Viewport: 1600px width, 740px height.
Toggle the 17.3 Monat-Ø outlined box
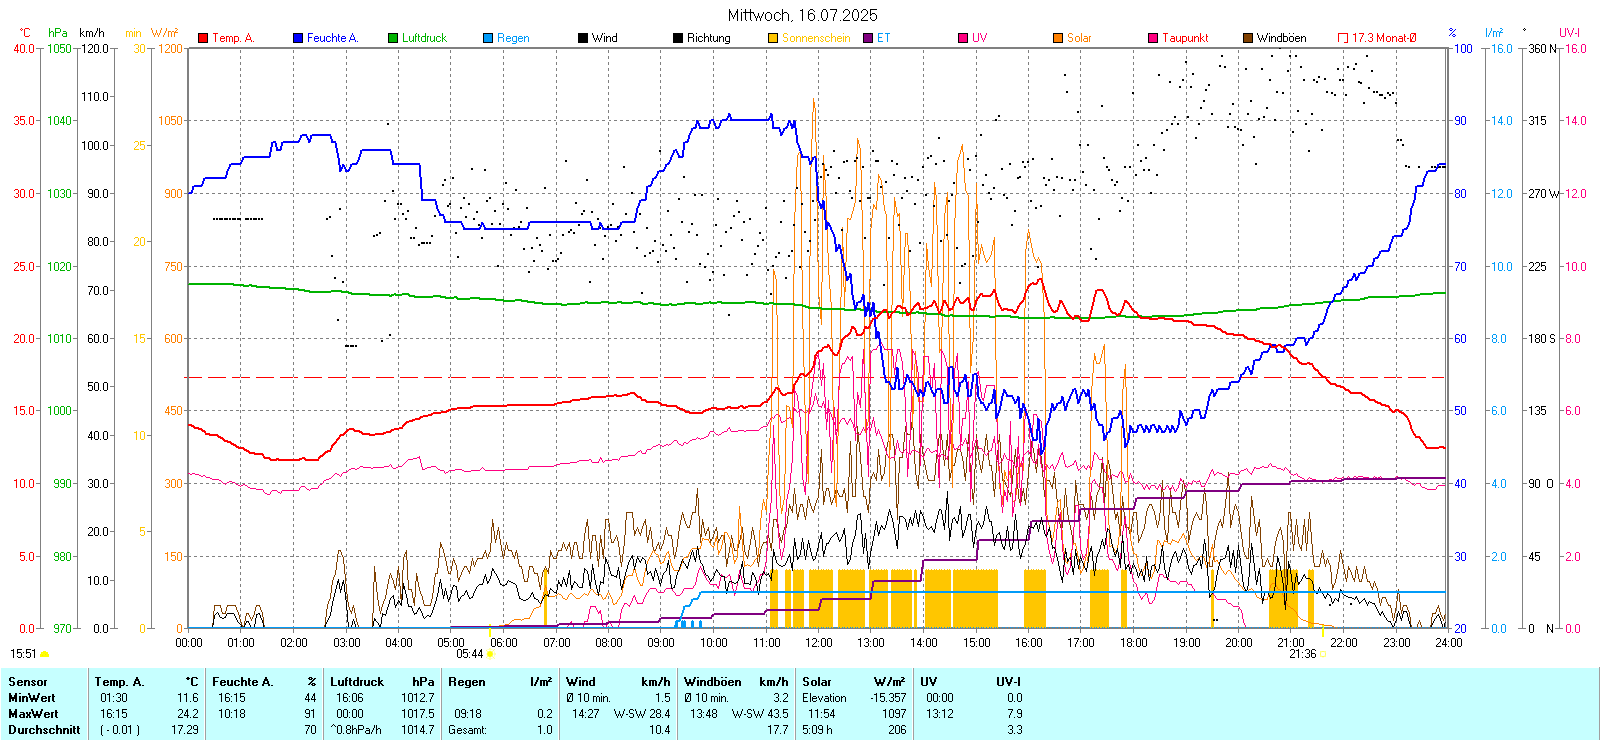(1343, 38)
